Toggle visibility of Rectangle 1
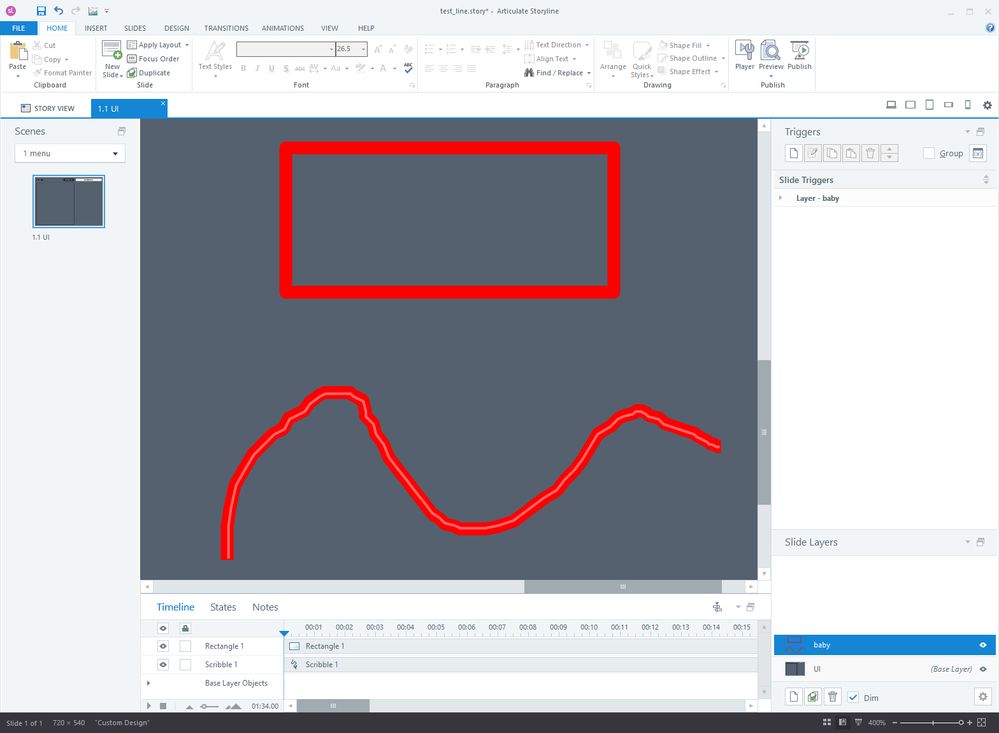 pos(163,646)
